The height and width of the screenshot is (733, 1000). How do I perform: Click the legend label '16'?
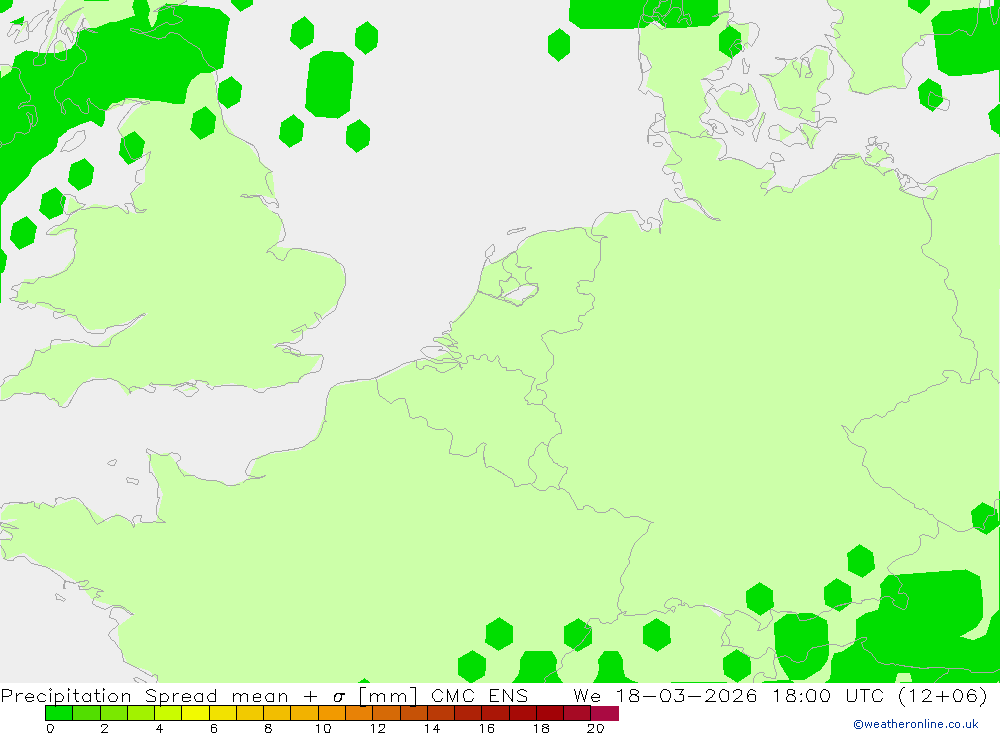pyautogui.click(x=487, y=728)
